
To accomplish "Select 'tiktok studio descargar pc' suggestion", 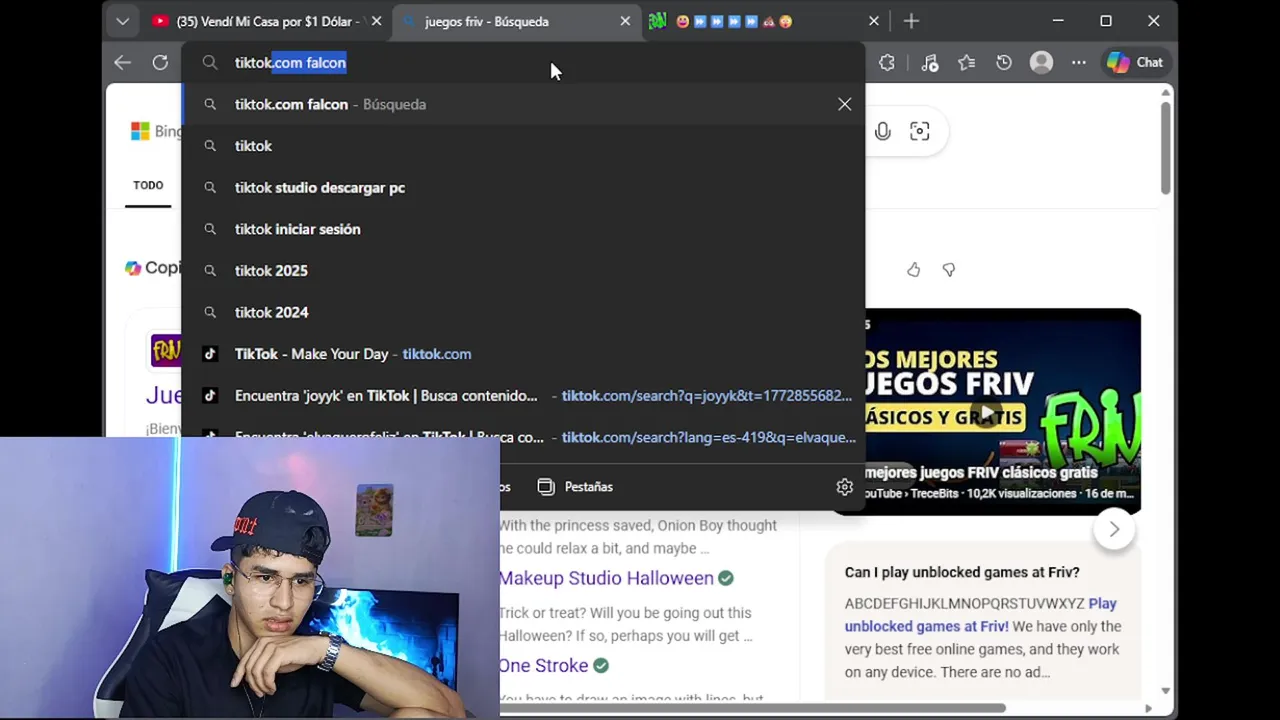I will (x=523, y=188).
